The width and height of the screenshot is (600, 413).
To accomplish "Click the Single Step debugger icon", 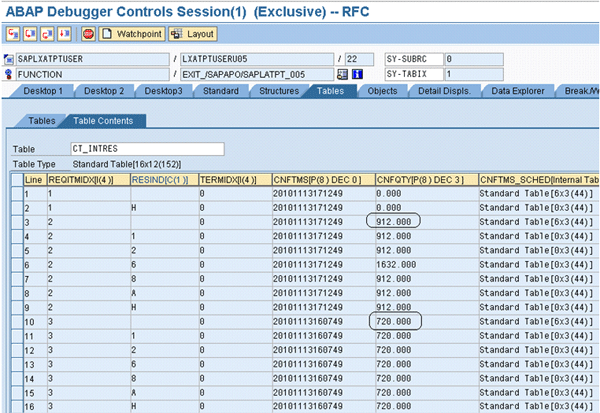I will coord(11,33).
